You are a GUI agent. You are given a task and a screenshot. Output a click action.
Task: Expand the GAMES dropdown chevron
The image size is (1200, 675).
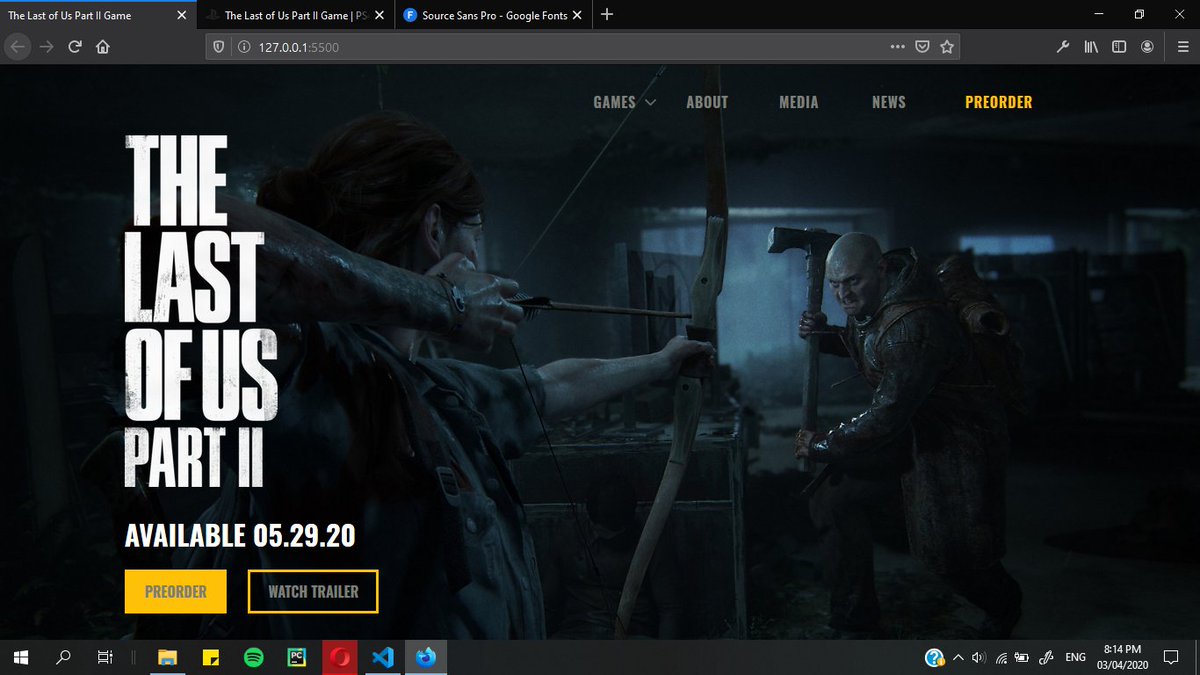click(650, 102)
